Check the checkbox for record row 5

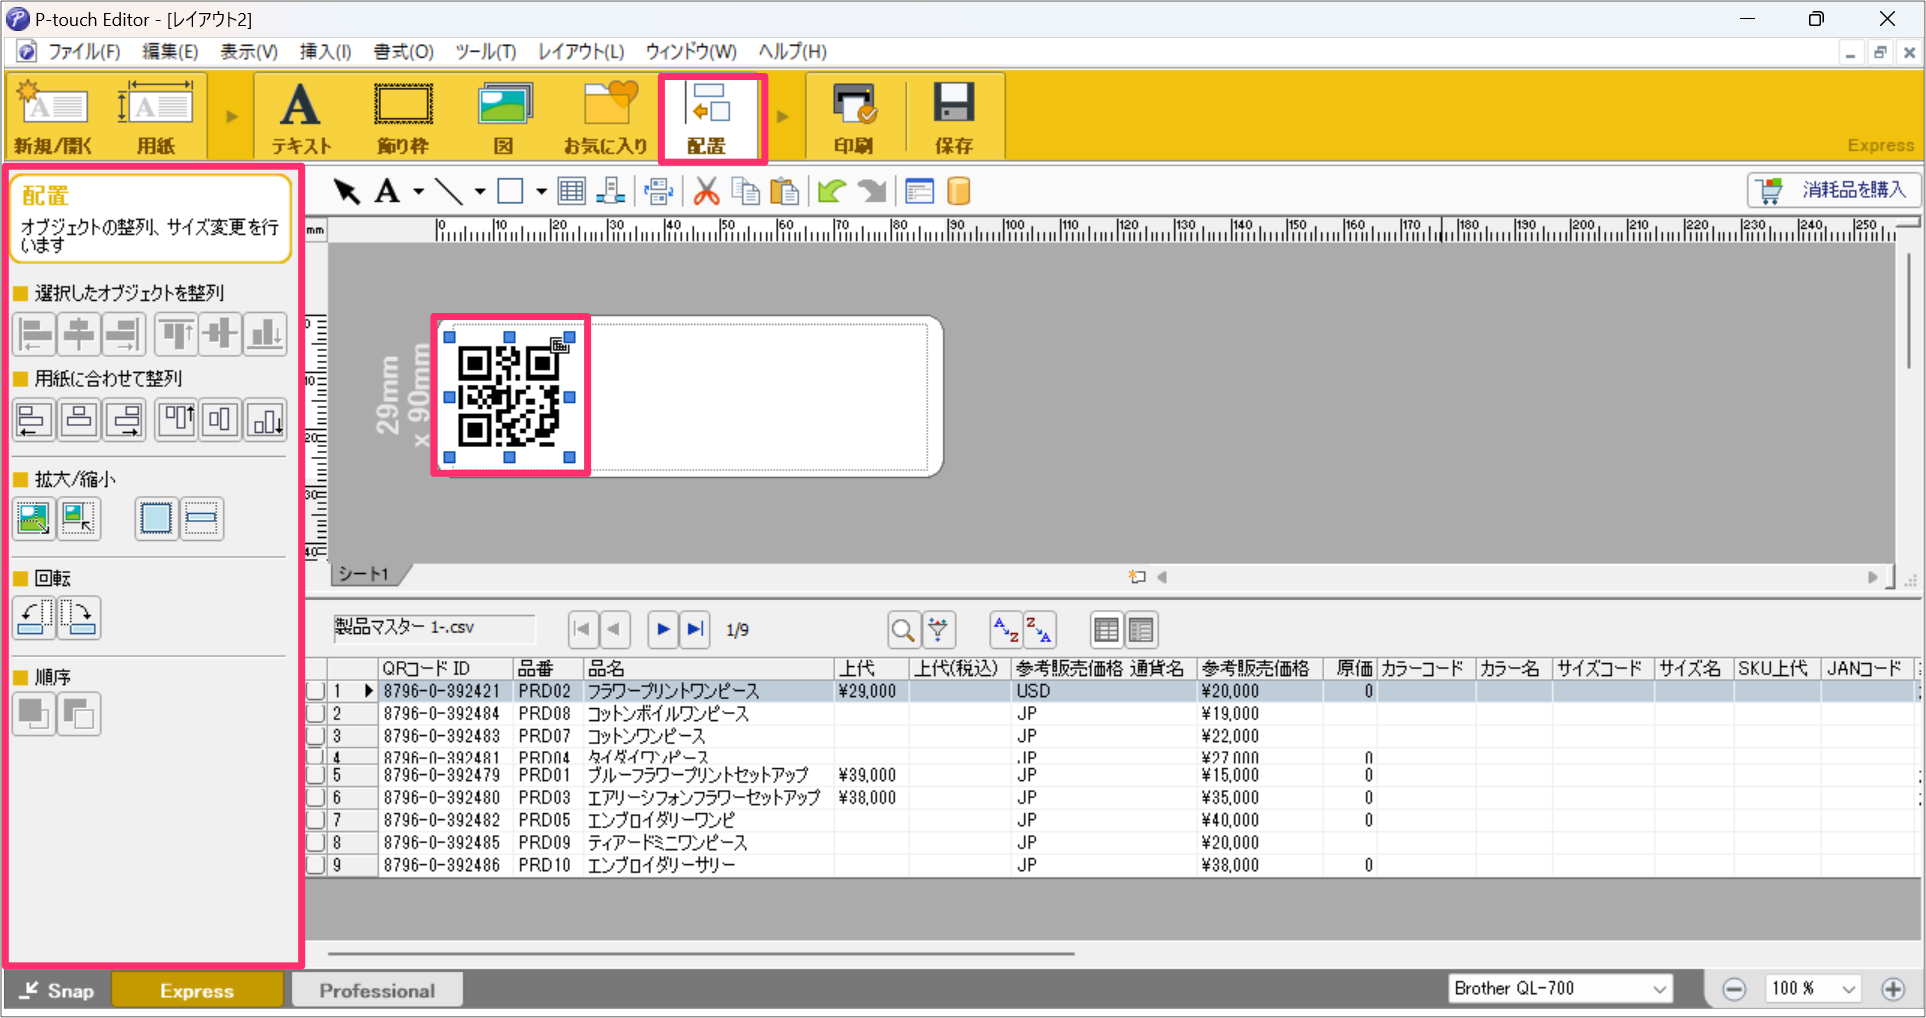pos(316,775)
